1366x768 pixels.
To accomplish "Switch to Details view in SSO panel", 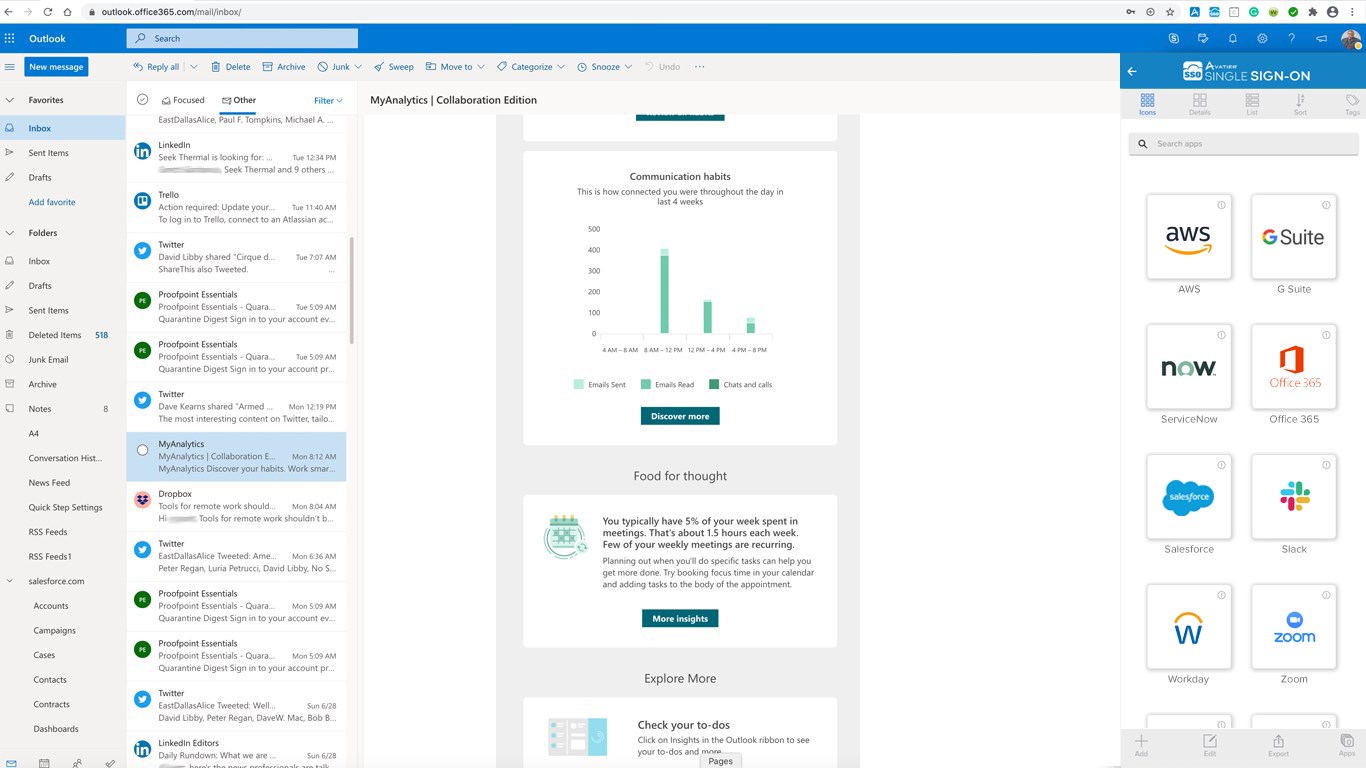I will click(x=1199, y=104).
